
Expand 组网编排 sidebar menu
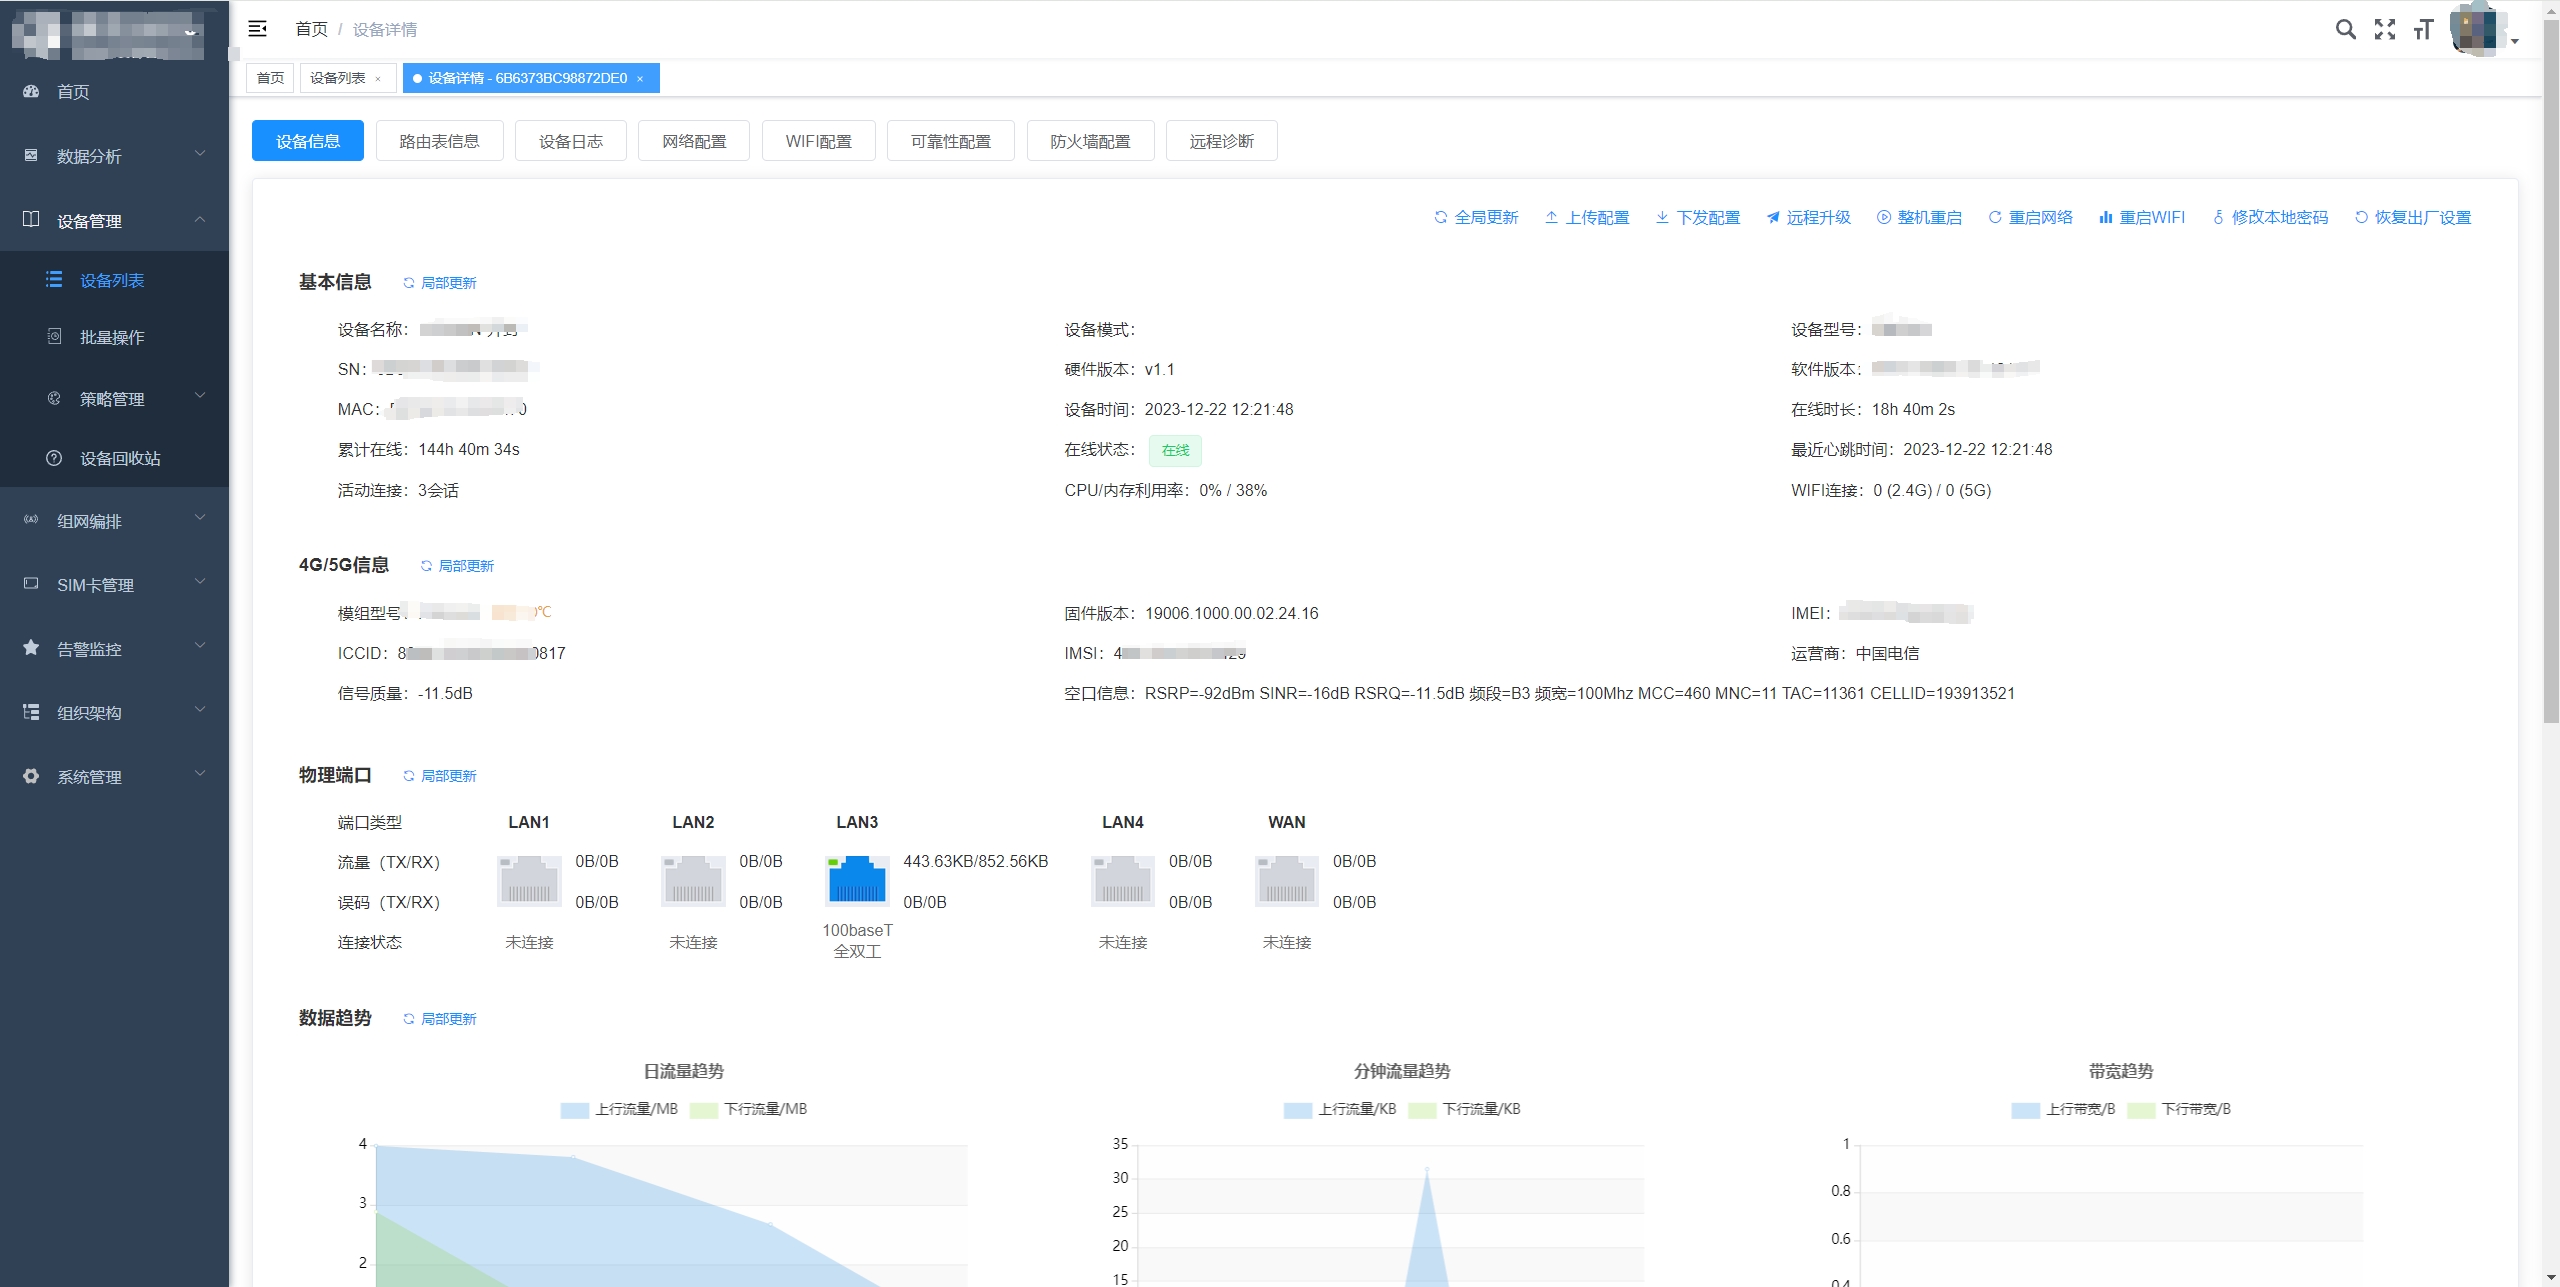pyautogui.click(x=114, y=521)
